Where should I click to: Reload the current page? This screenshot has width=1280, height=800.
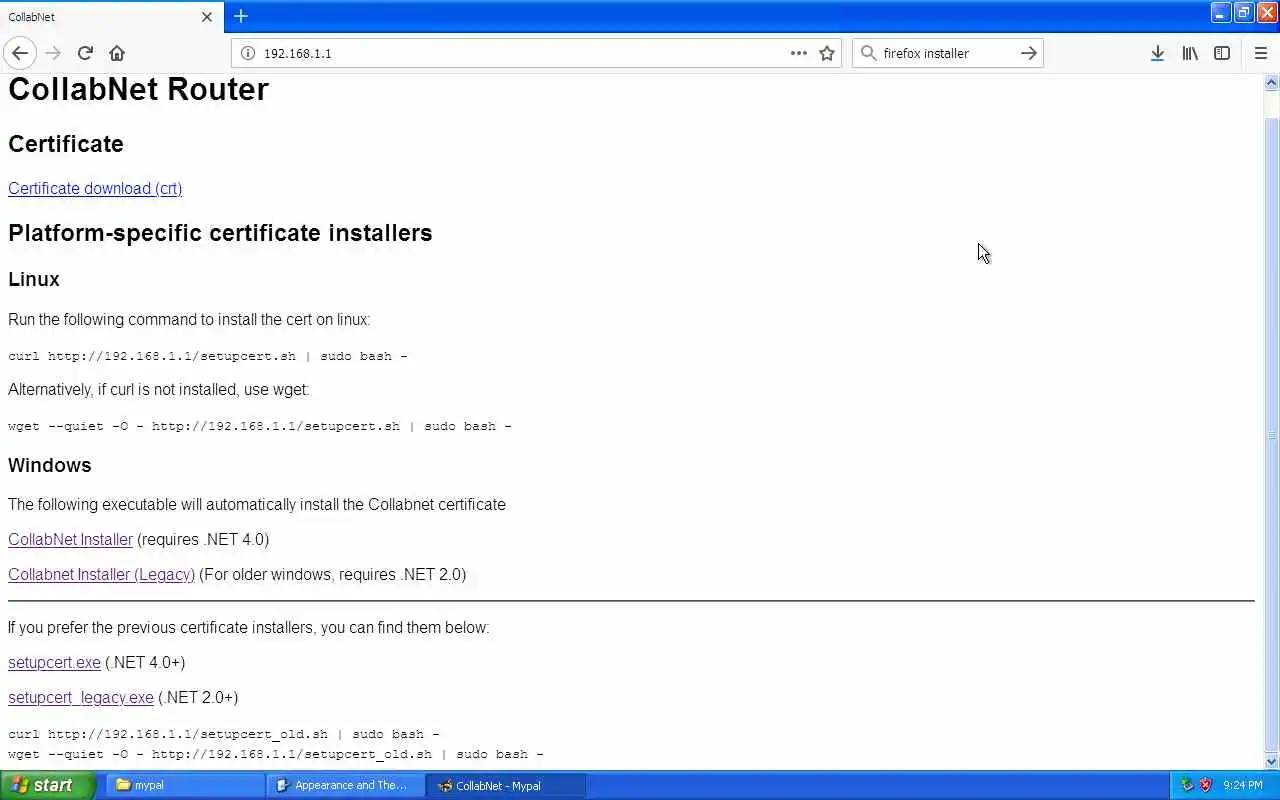click(85, 53)
